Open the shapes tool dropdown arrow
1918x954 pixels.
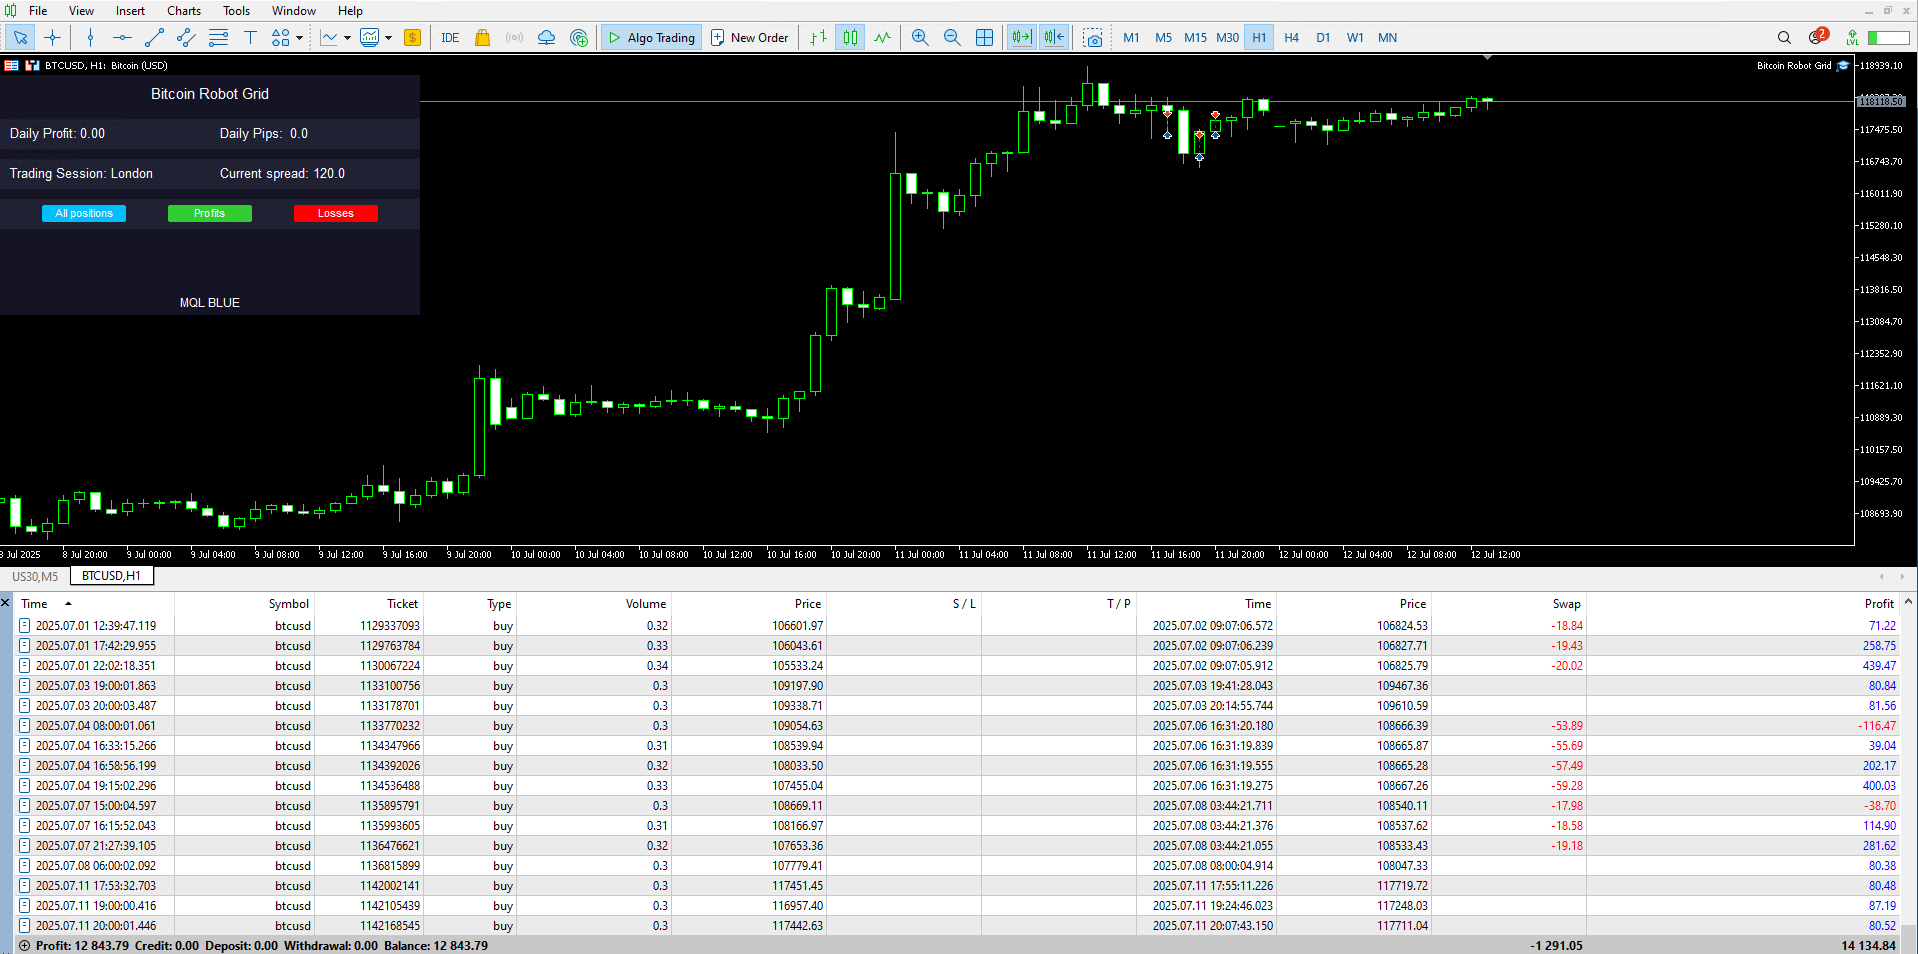[x=299, y=38]
